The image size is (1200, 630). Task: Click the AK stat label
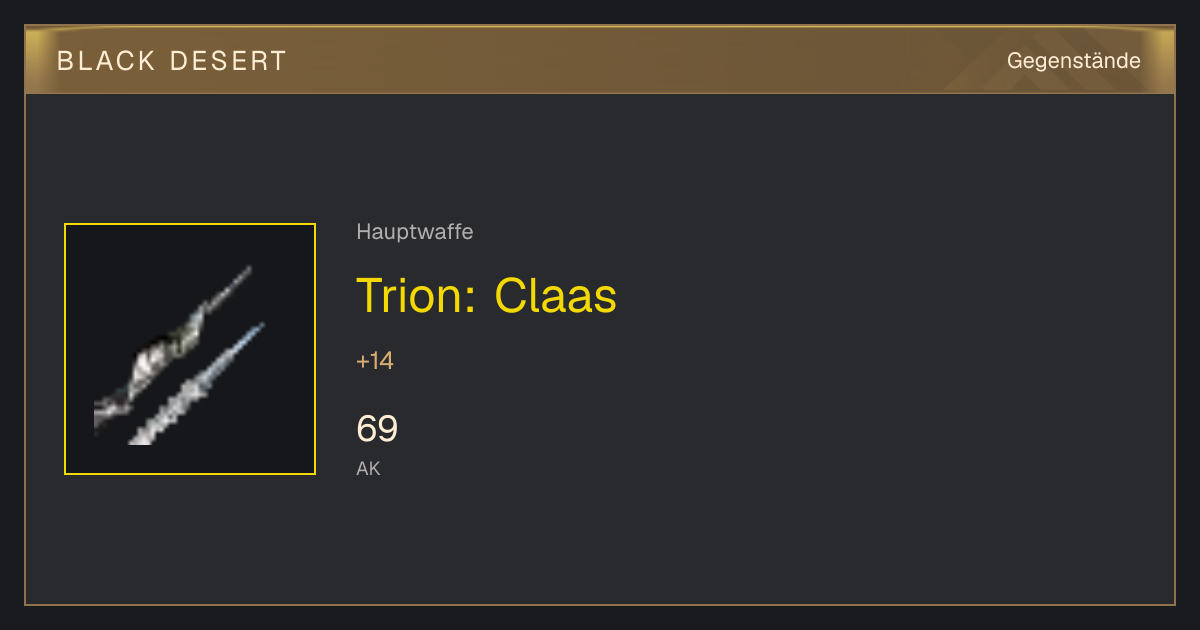(x=368, y=468)
